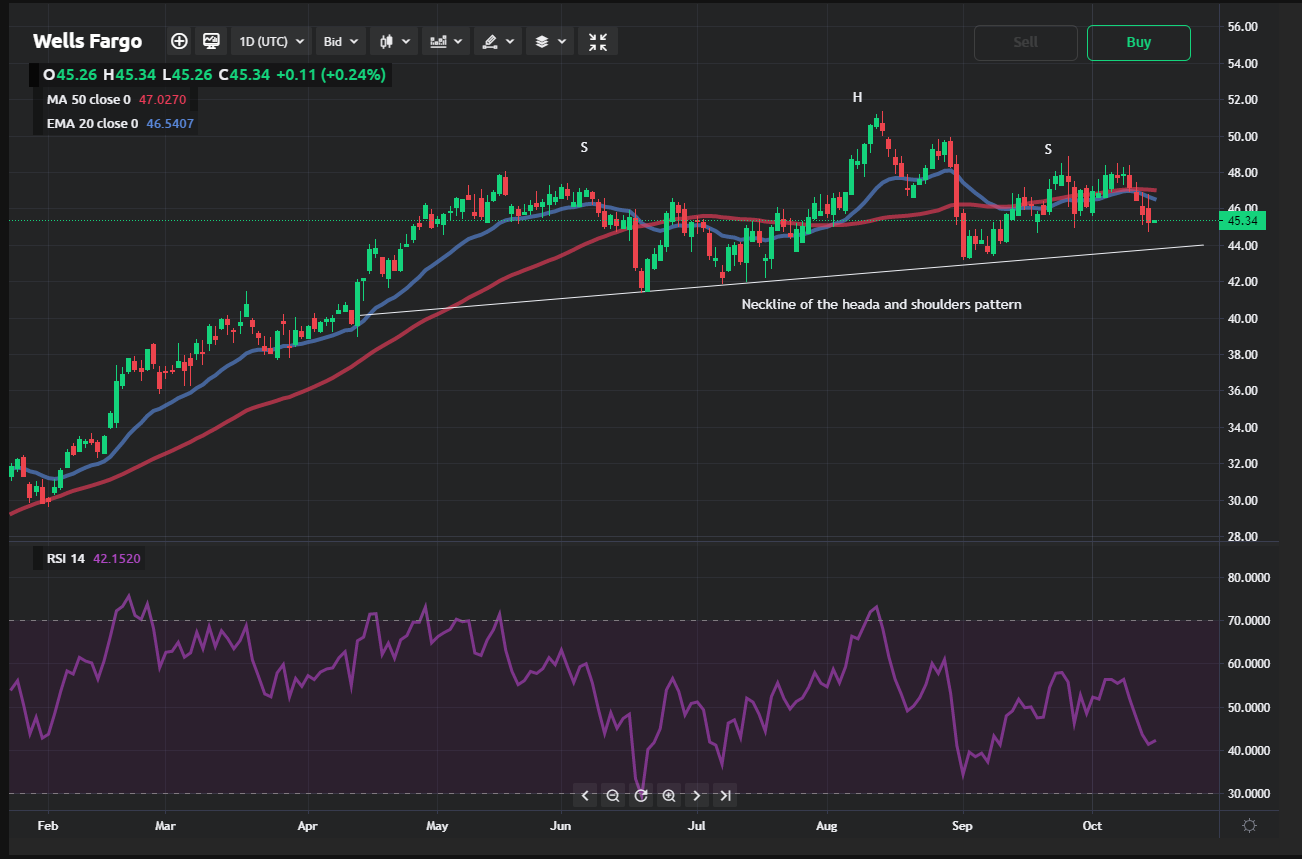The image size is (1302, 859).
Task: Open the indicators dropdown menu
Action: click(446, 42)
